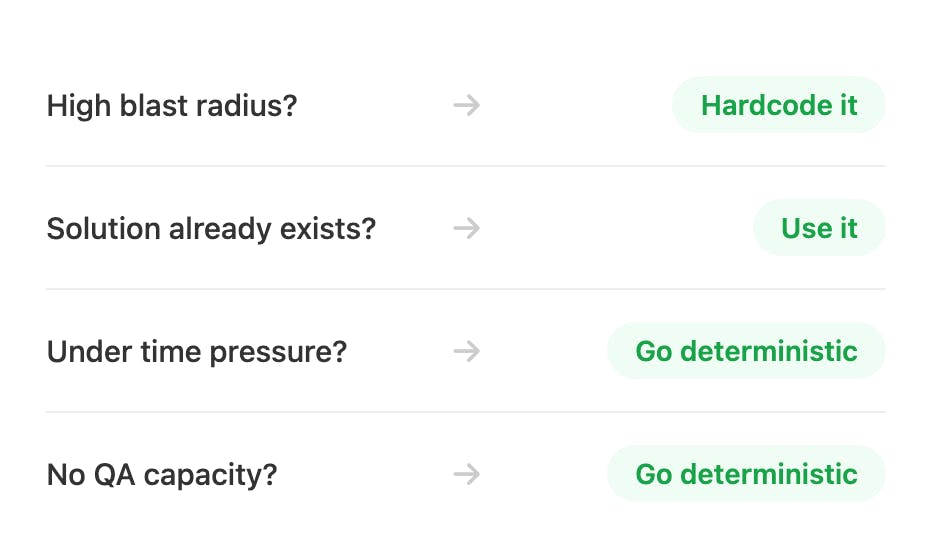Click the word Hardcode inside the green pill
The width and height of the screenshot is (948, 560).
pos(753,105)
